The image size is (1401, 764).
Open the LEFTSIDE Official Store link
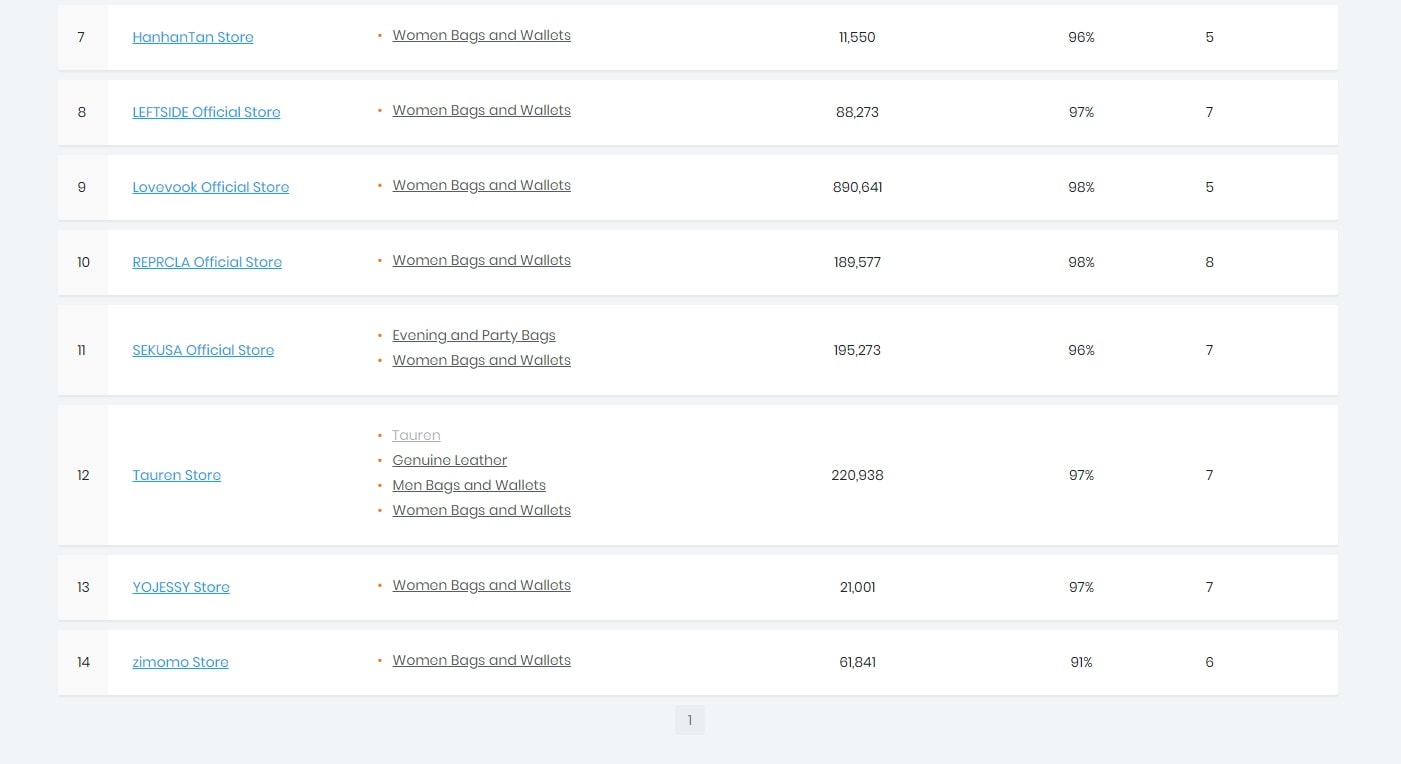pos(206,112)
